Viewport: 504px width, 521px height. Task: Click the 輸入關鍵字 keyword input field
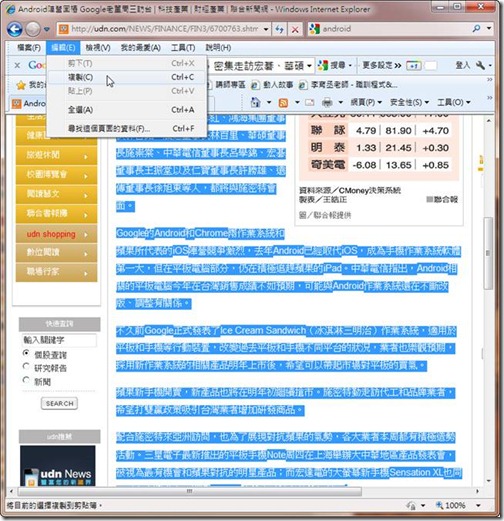59,340
